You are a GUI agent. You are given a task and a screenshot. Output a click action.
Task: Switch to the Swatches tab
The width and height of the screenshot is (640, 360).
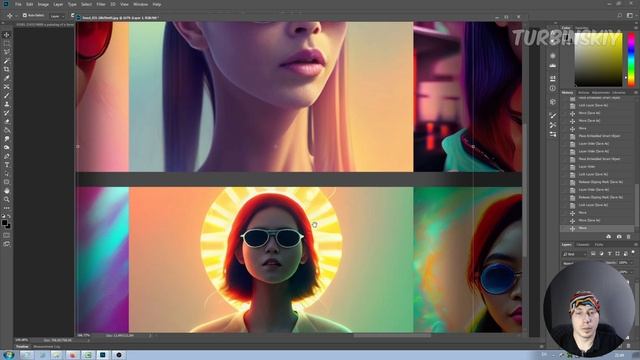(x=582, y=28)
